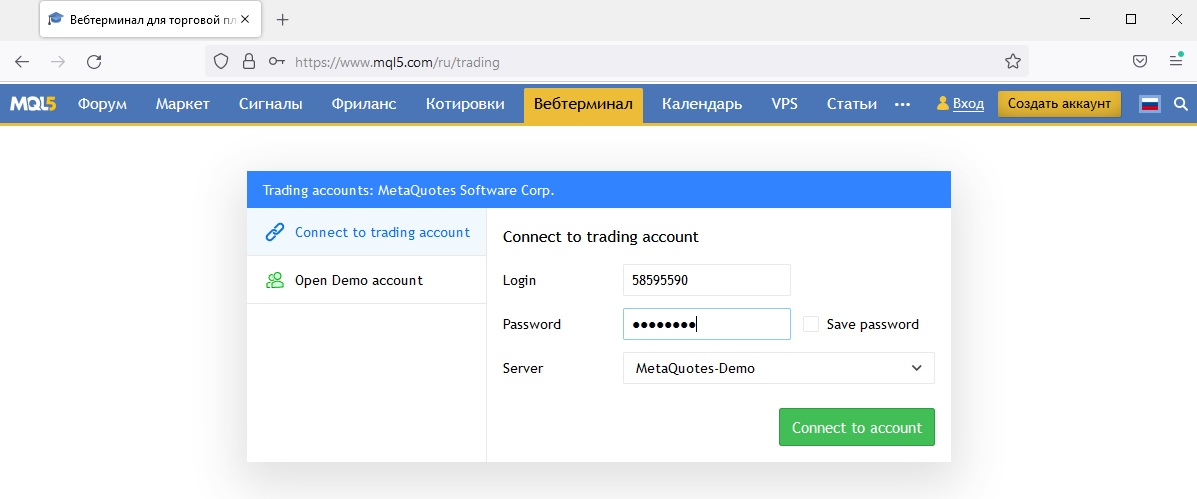Change language via Russian flag icon
This screenshot has width=1197, height=499.
click(x=1150, y=104)
